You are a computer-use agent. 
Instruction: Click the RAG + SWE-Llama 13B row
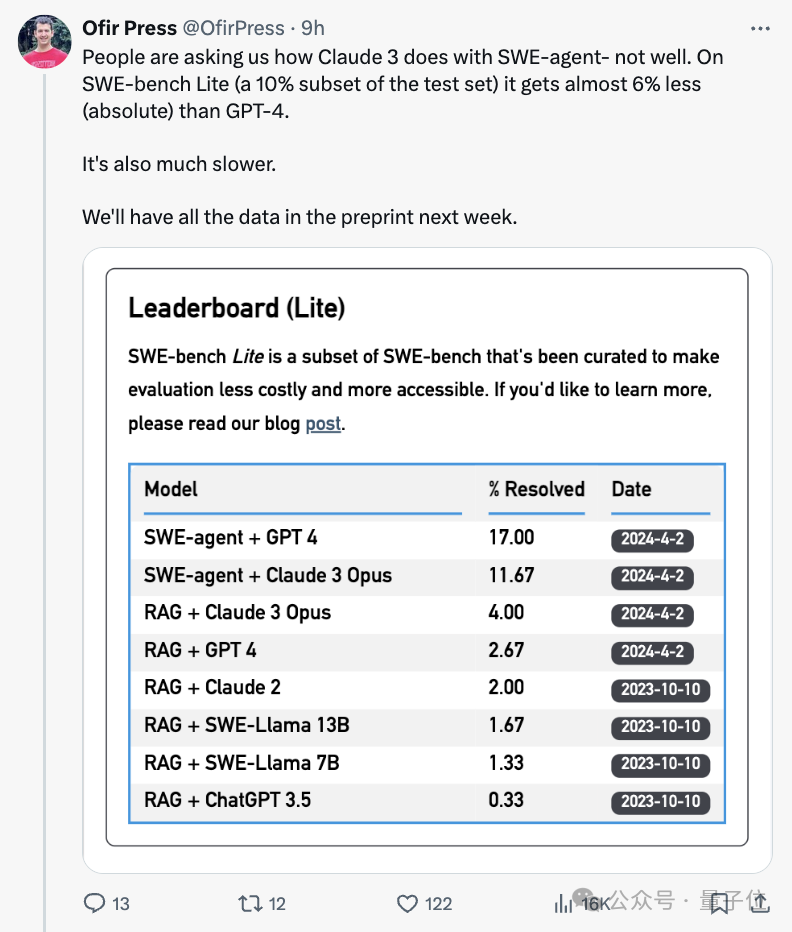click(247, 725)
